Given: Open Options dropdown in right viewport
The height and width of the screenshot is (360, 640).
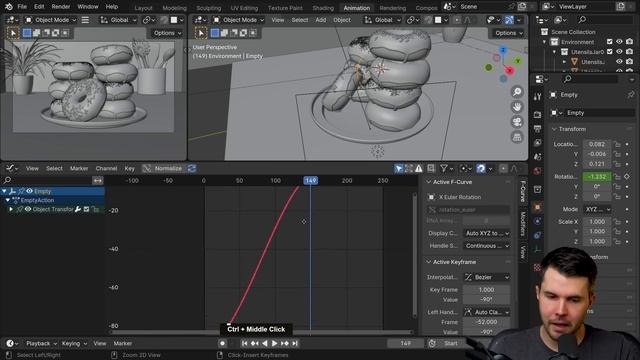Looking at the screenshot, I should click(x=509, y=33).
